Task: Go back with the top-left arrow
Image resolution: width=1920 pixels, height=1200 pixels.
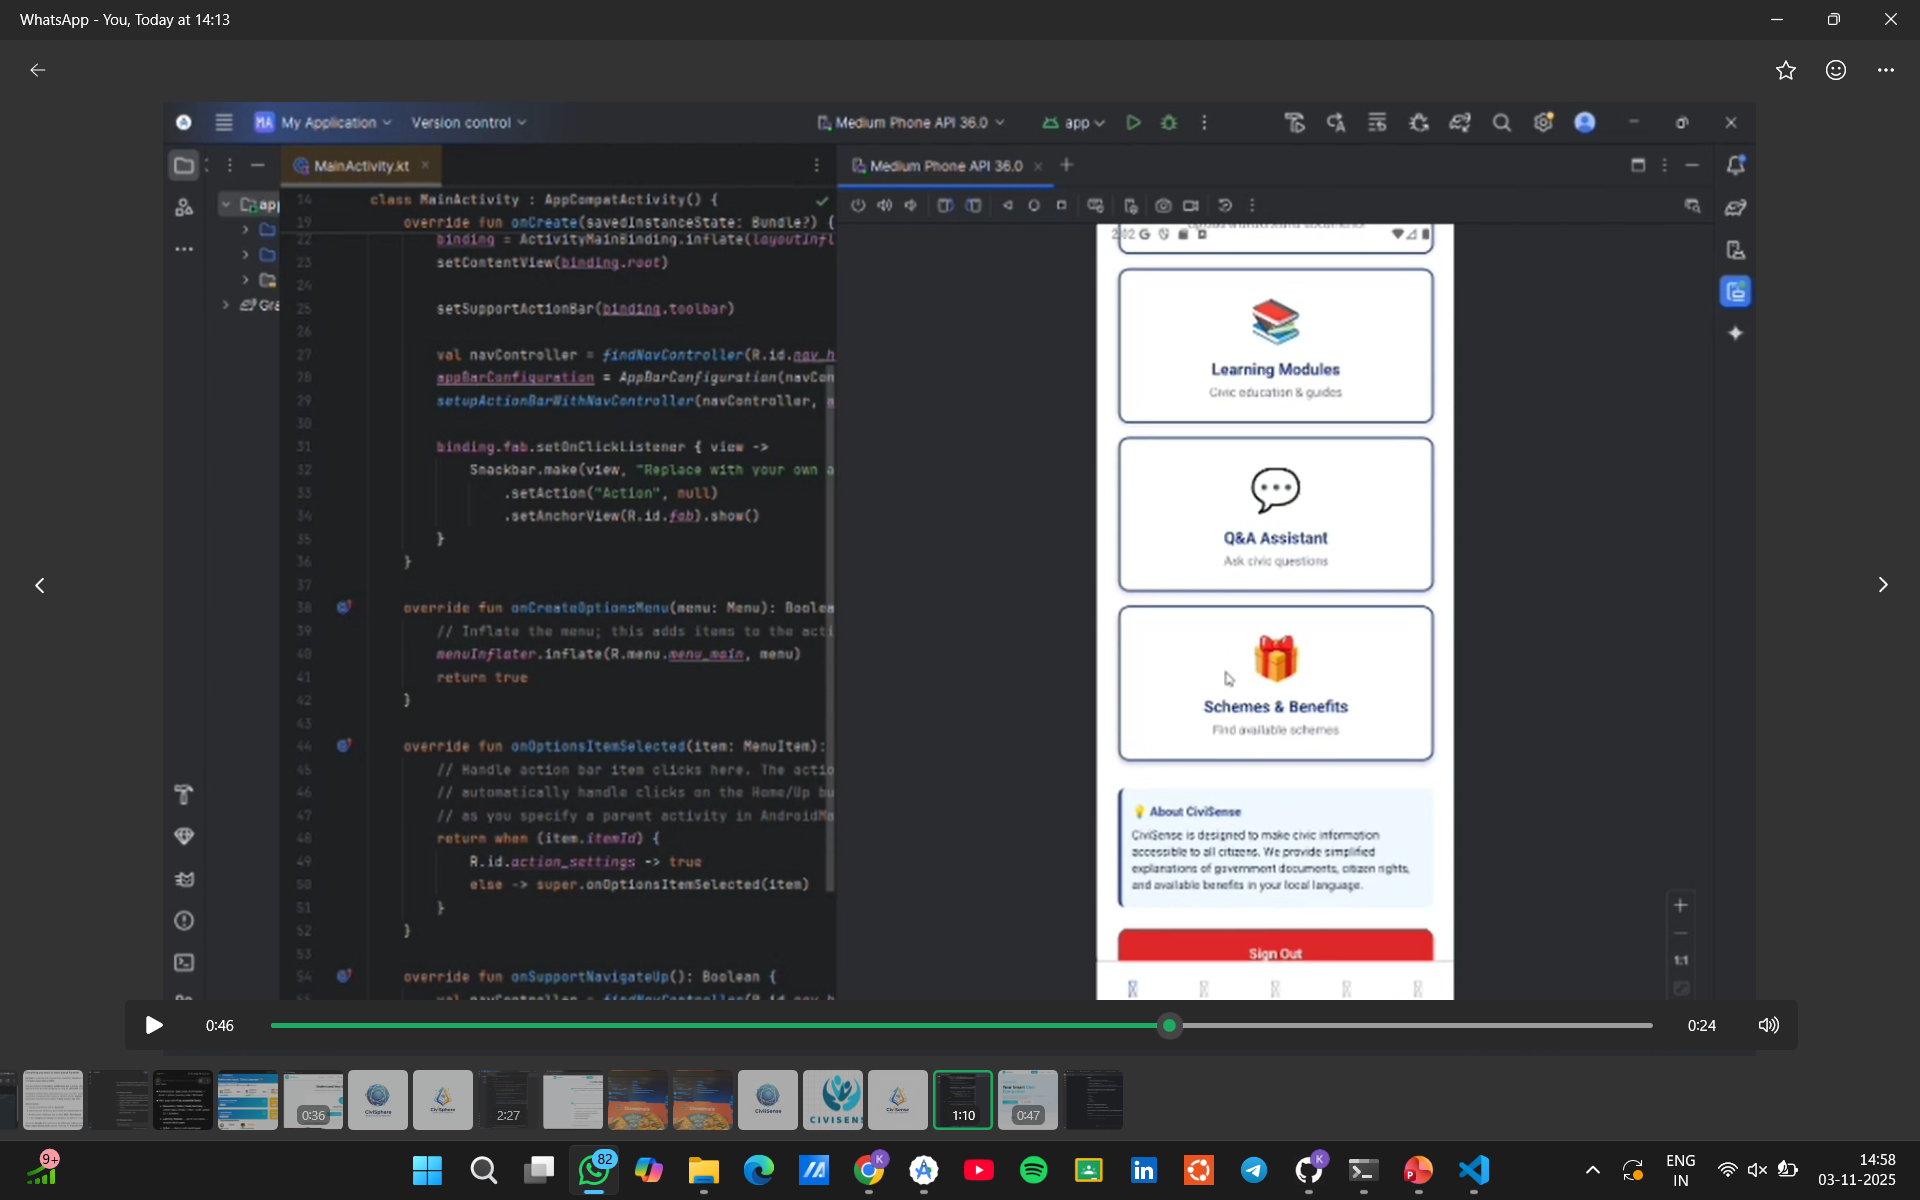Action: pyautogui.click(x=38, y=70)
